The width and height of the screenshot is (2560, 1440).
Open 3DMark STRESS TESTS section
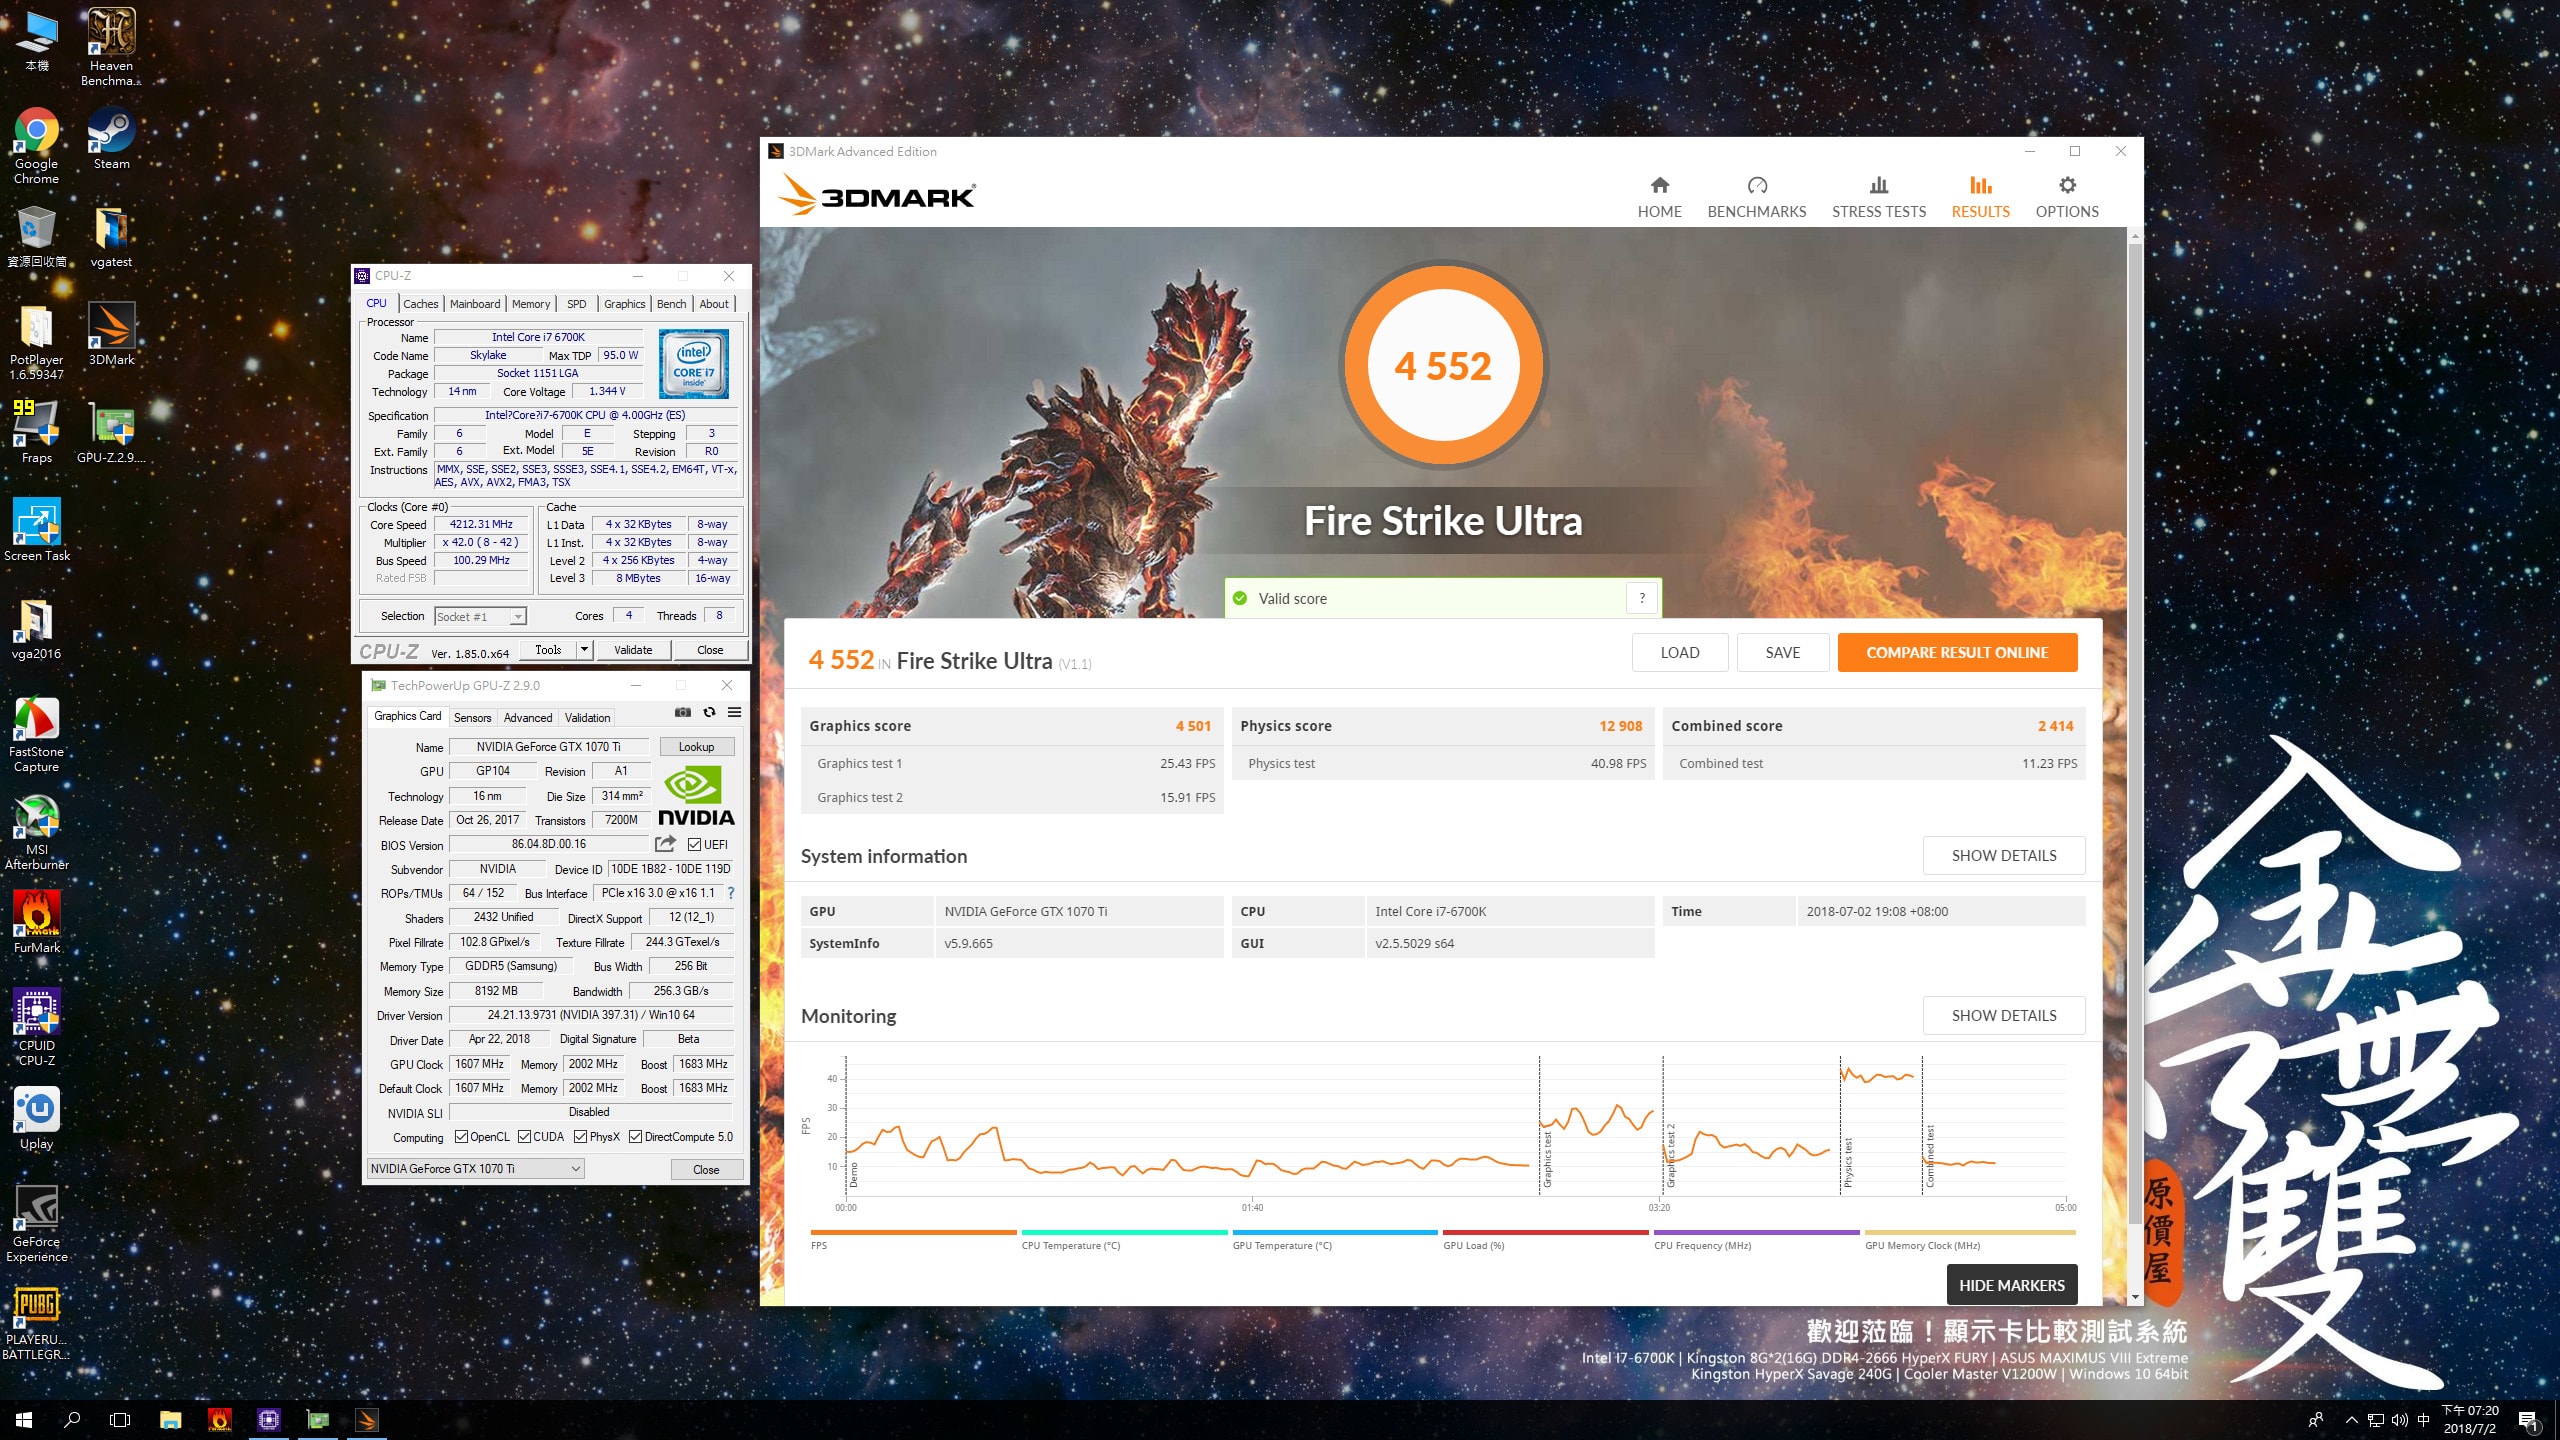[x=1878, y=197]
